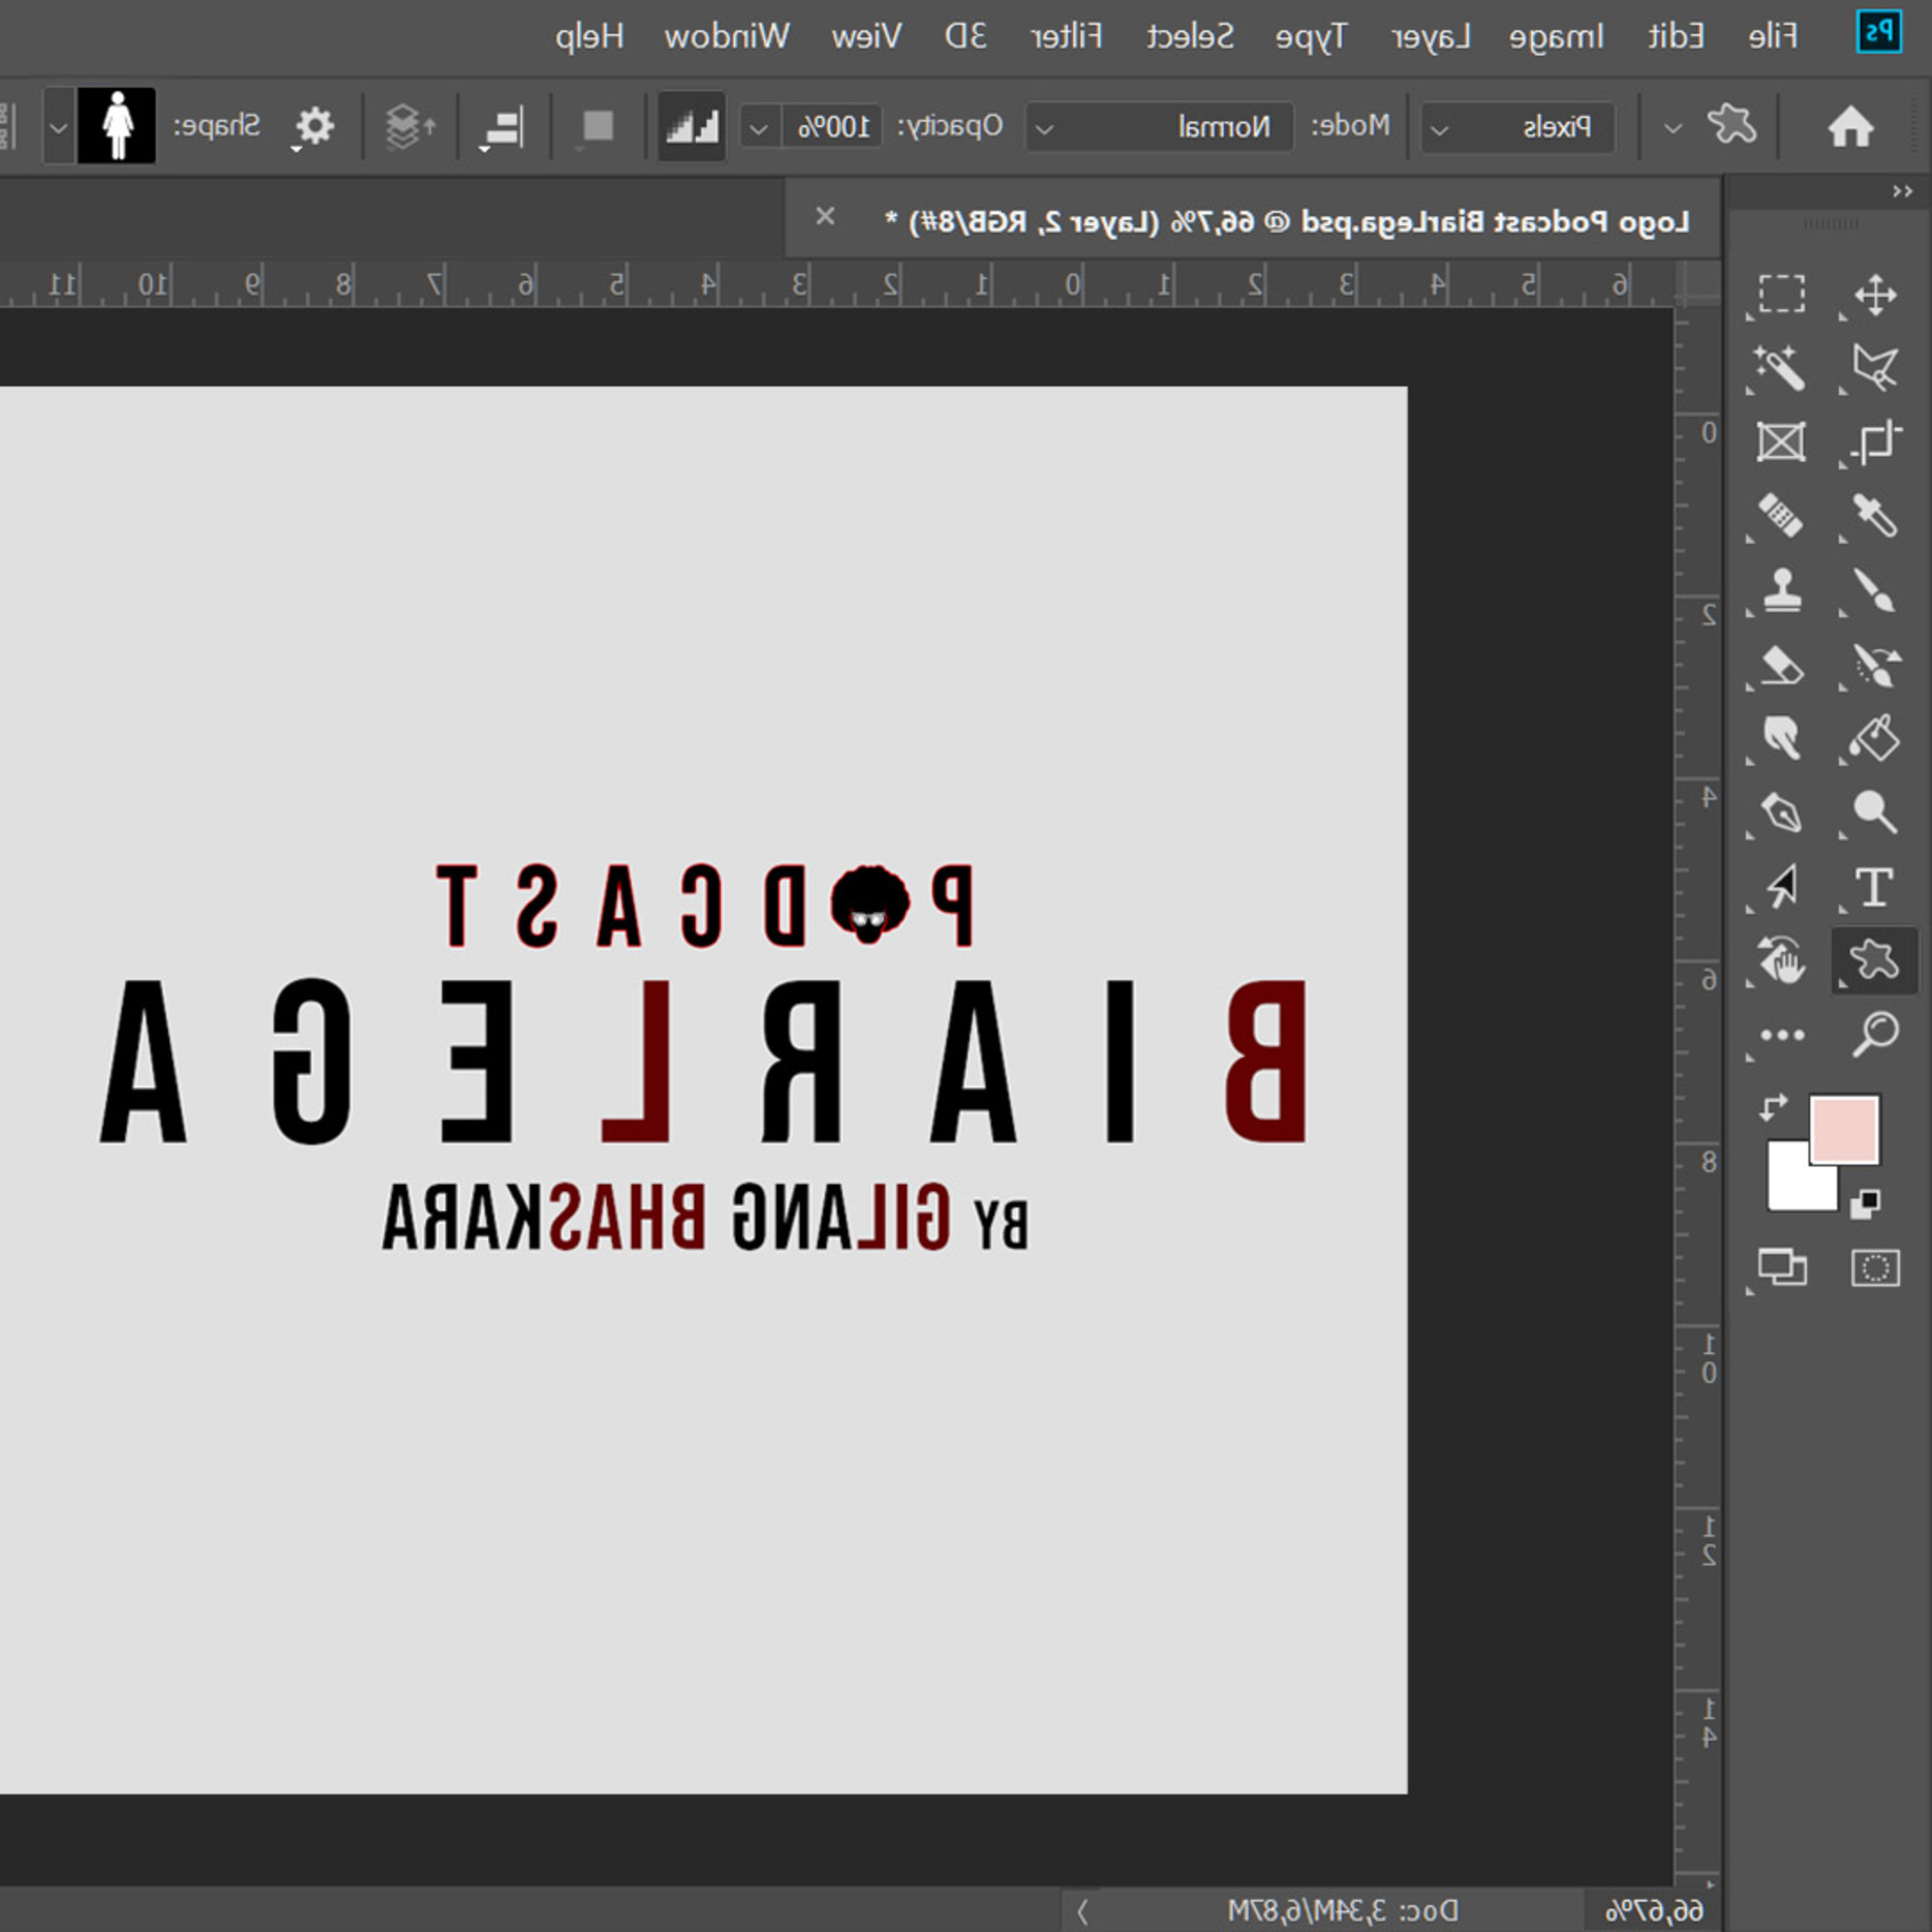Select the Clone Stamp tool
The width and height of the screenshot is (1932, 1932).
pos(1782,590)
